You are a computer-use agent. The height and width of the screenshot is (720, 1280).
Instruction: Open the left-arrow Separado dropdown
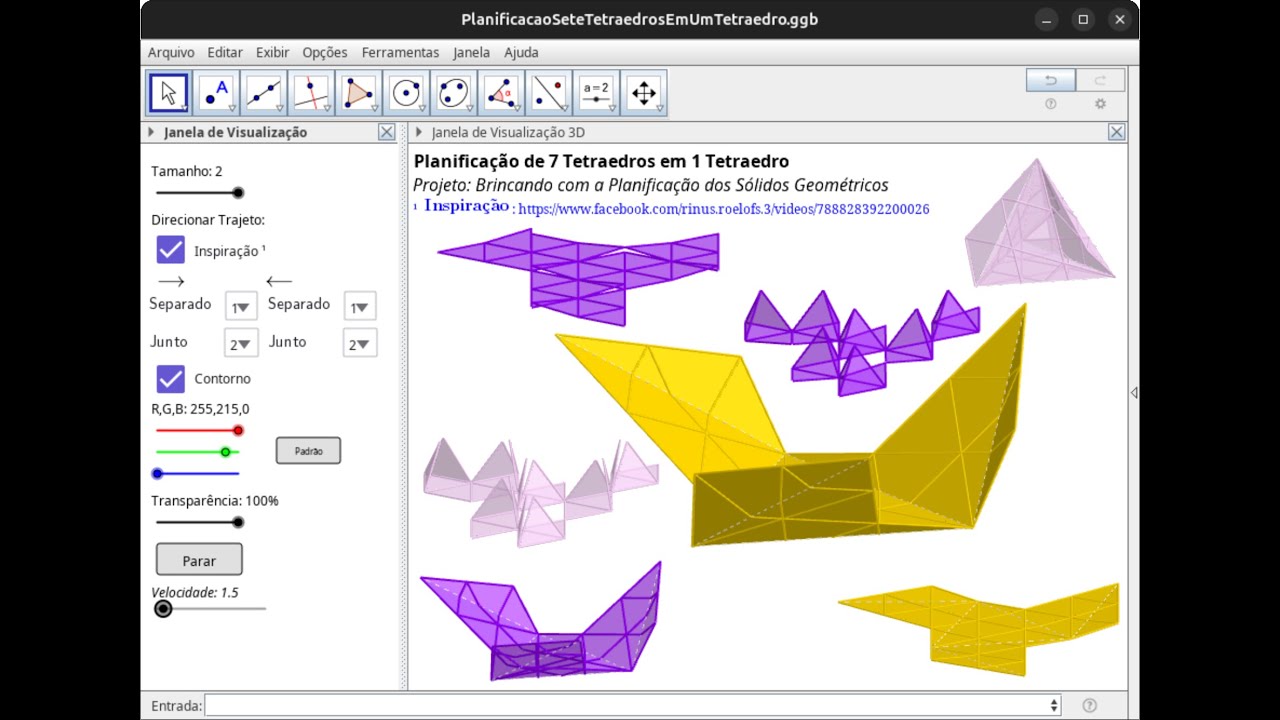pyautogui.click(x=359, y=307)
